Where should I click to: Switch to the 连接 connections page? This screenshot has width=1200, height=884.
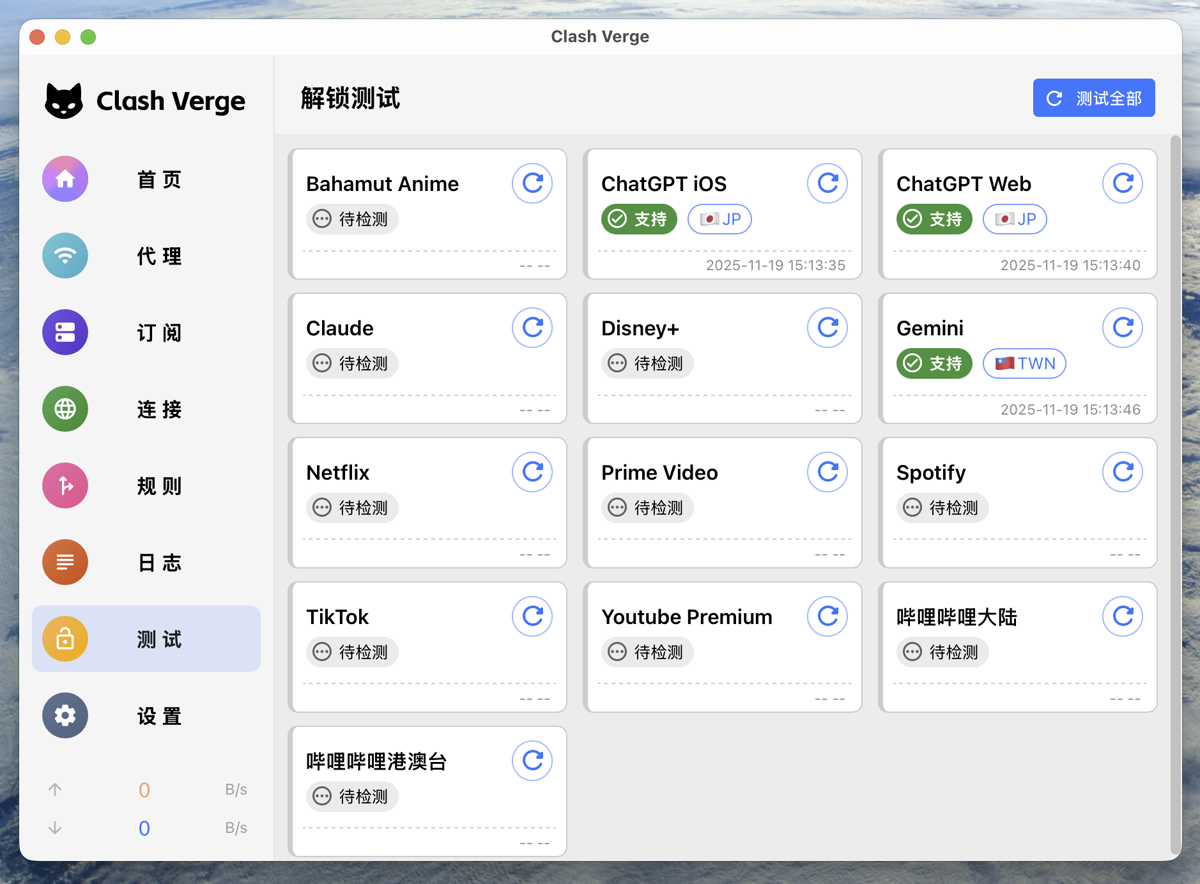[146, 409]
